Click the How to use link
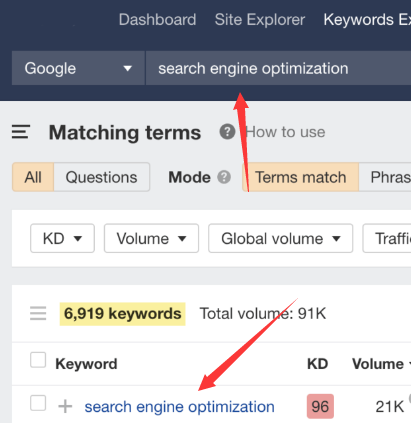 pos(285,132)
